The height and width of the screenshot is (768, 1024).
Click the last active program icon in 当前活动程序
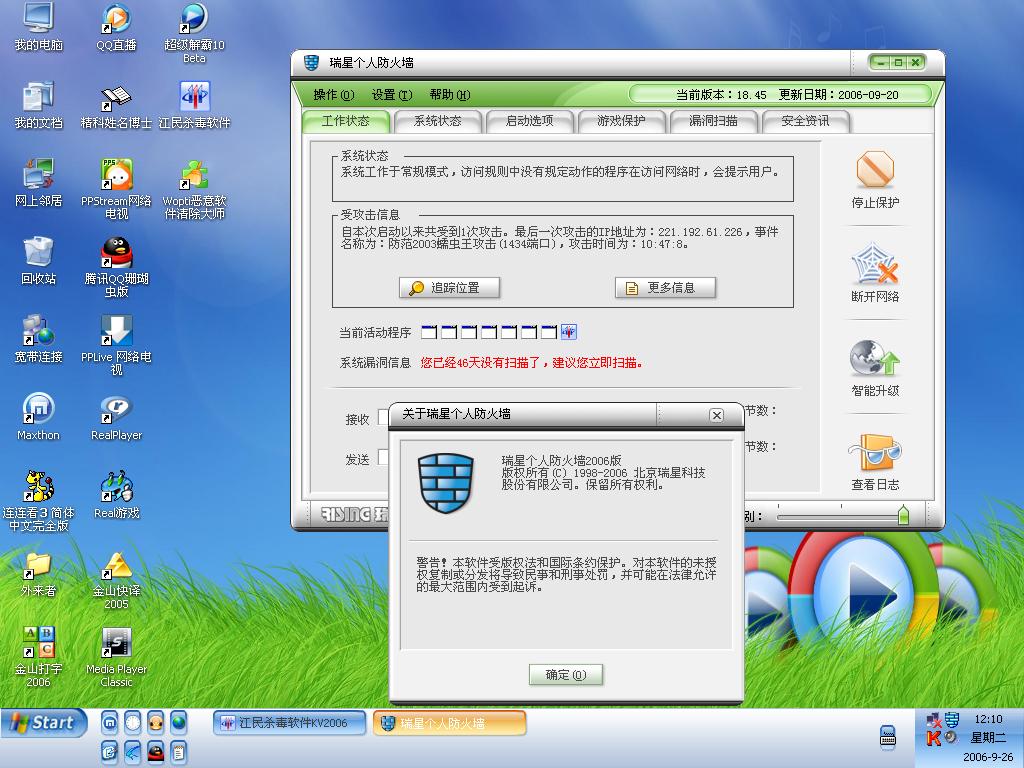pos(569,332)
